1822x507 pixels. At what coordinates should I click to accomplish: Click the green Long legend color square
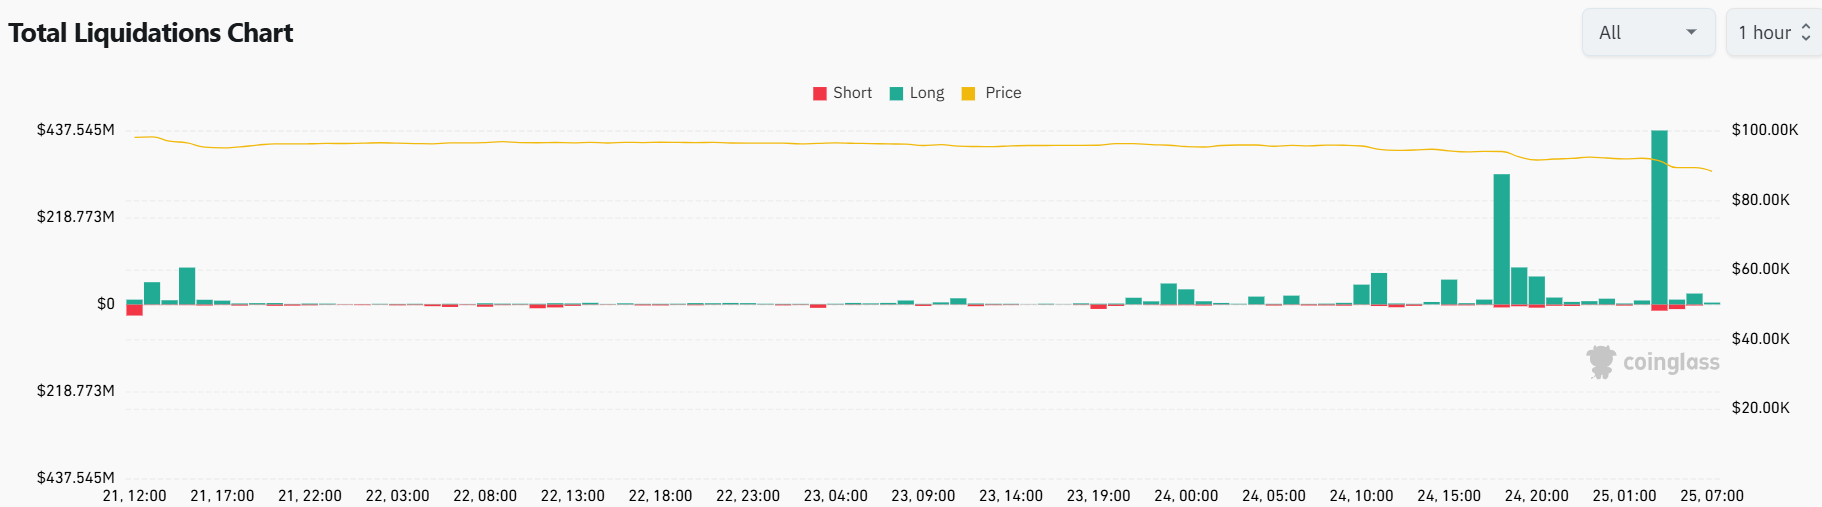(896, 93)
